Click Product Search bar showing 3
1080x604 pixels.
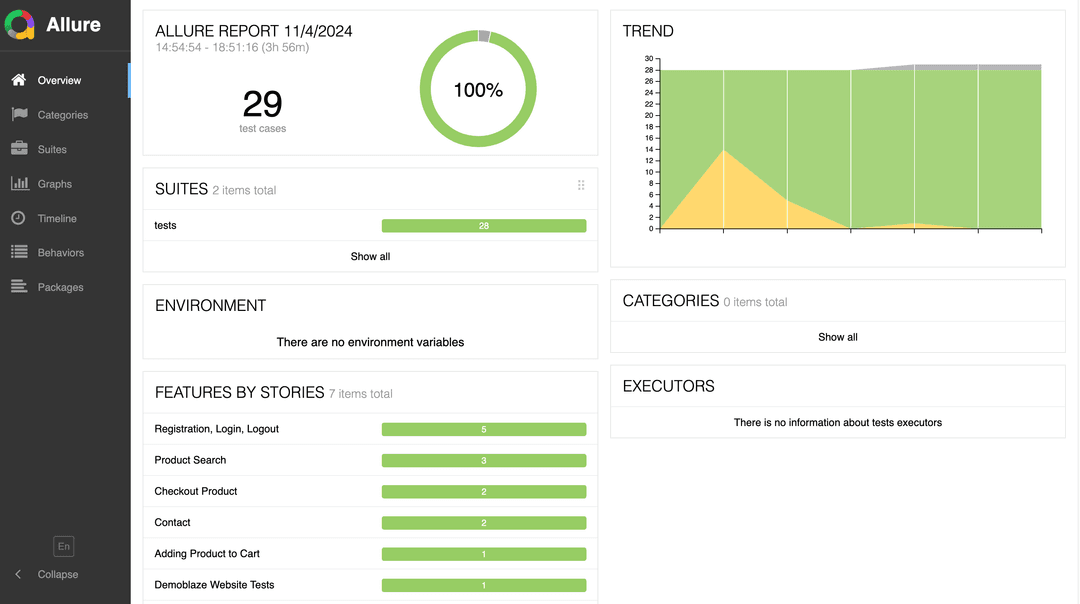click(484, 461)
